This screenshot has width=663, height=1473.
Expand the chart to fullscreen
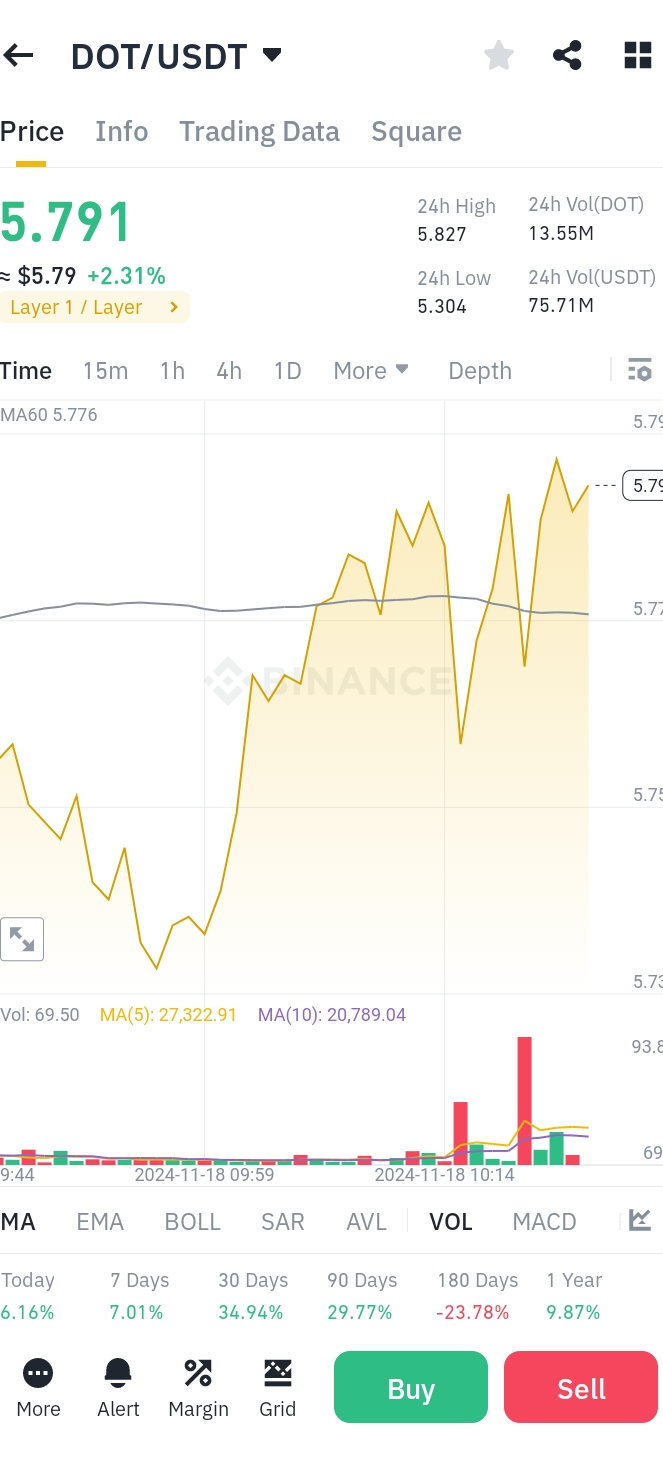coord(22,939)
